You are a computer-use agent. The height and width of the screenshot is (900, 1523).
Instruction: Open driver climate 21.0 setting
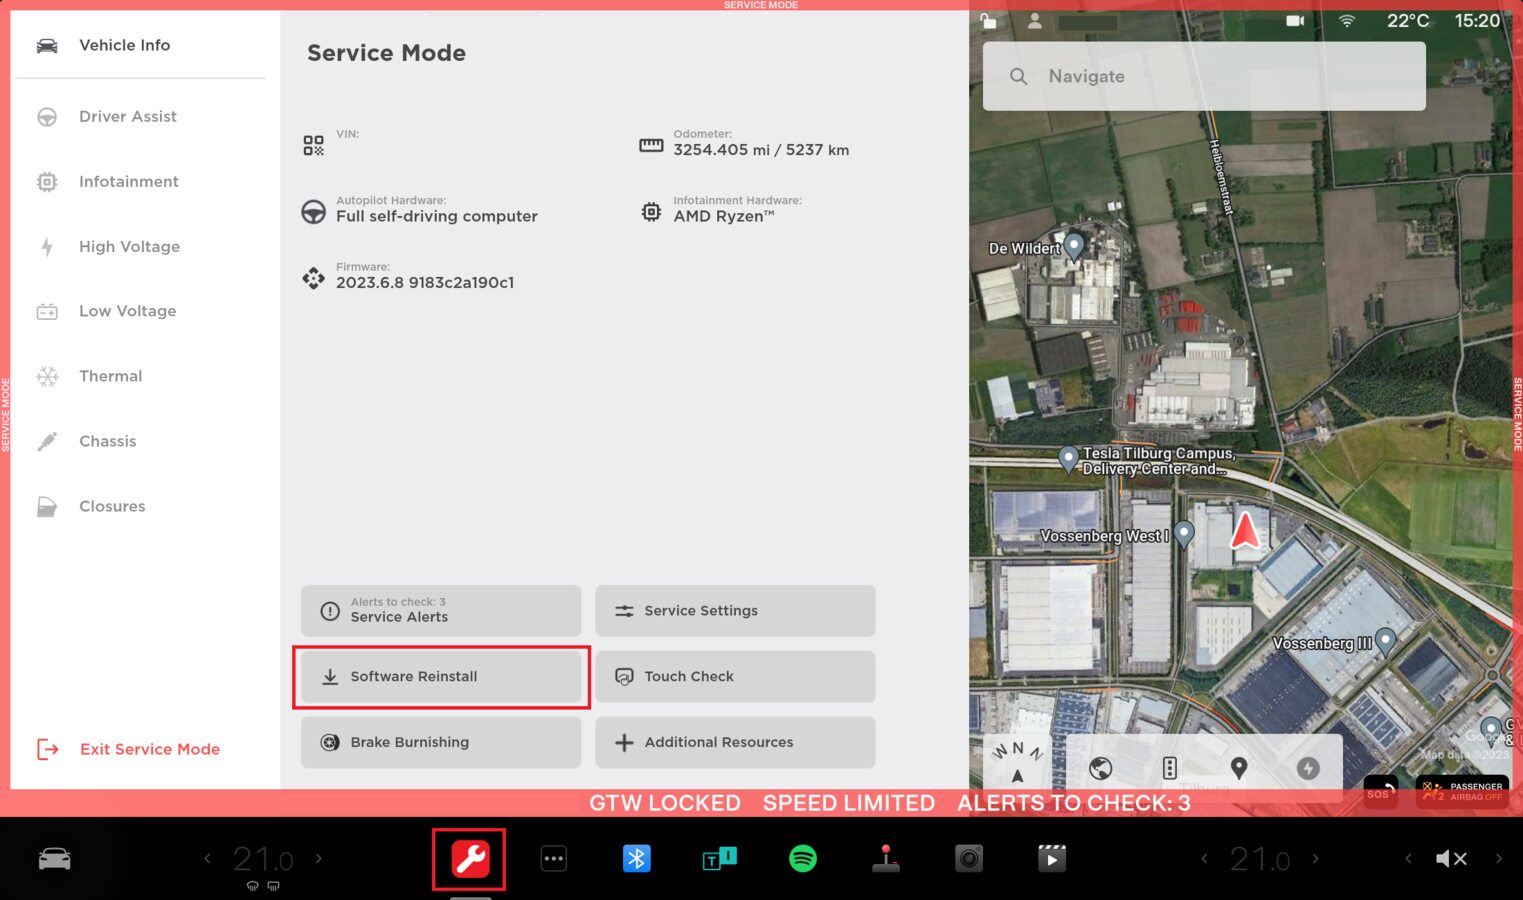tap(263, 859)
